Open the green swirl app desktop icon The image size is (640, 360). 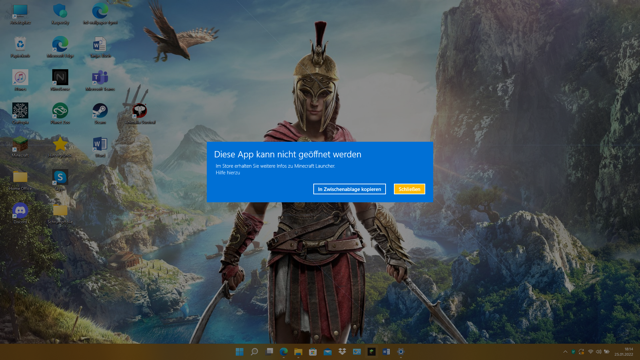(60, 111)
